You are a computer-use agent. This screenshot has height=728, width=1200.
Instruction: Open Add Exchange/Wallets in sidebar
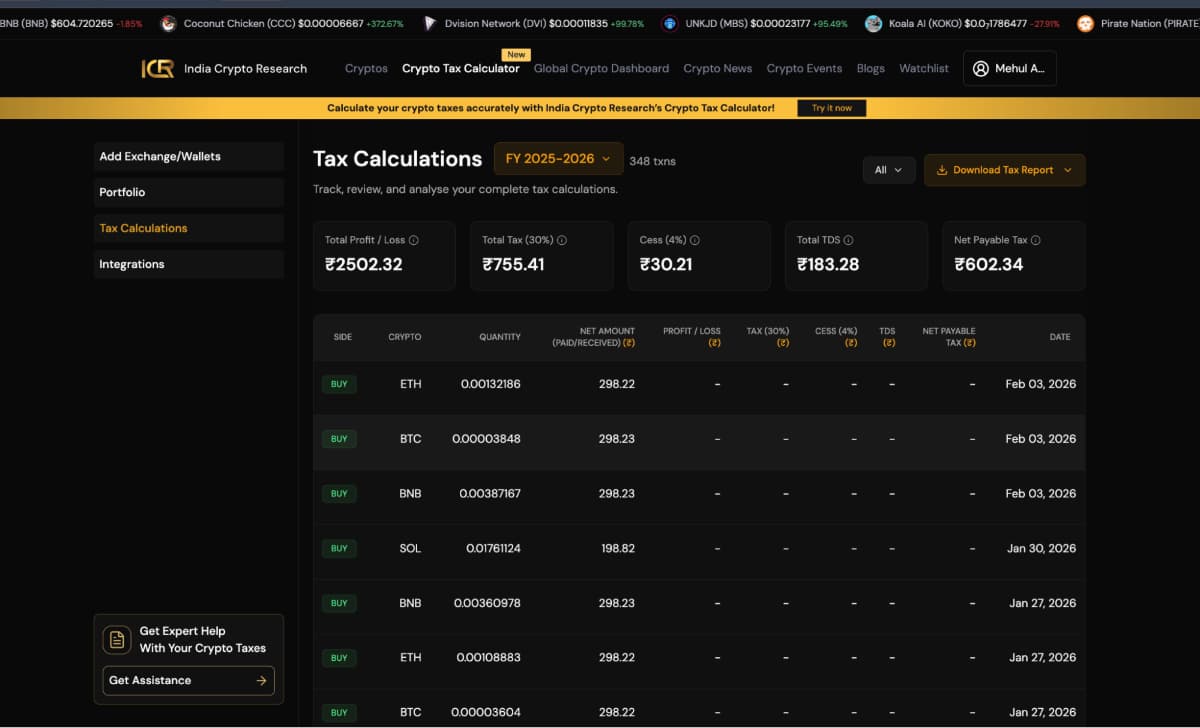(188, 156)
